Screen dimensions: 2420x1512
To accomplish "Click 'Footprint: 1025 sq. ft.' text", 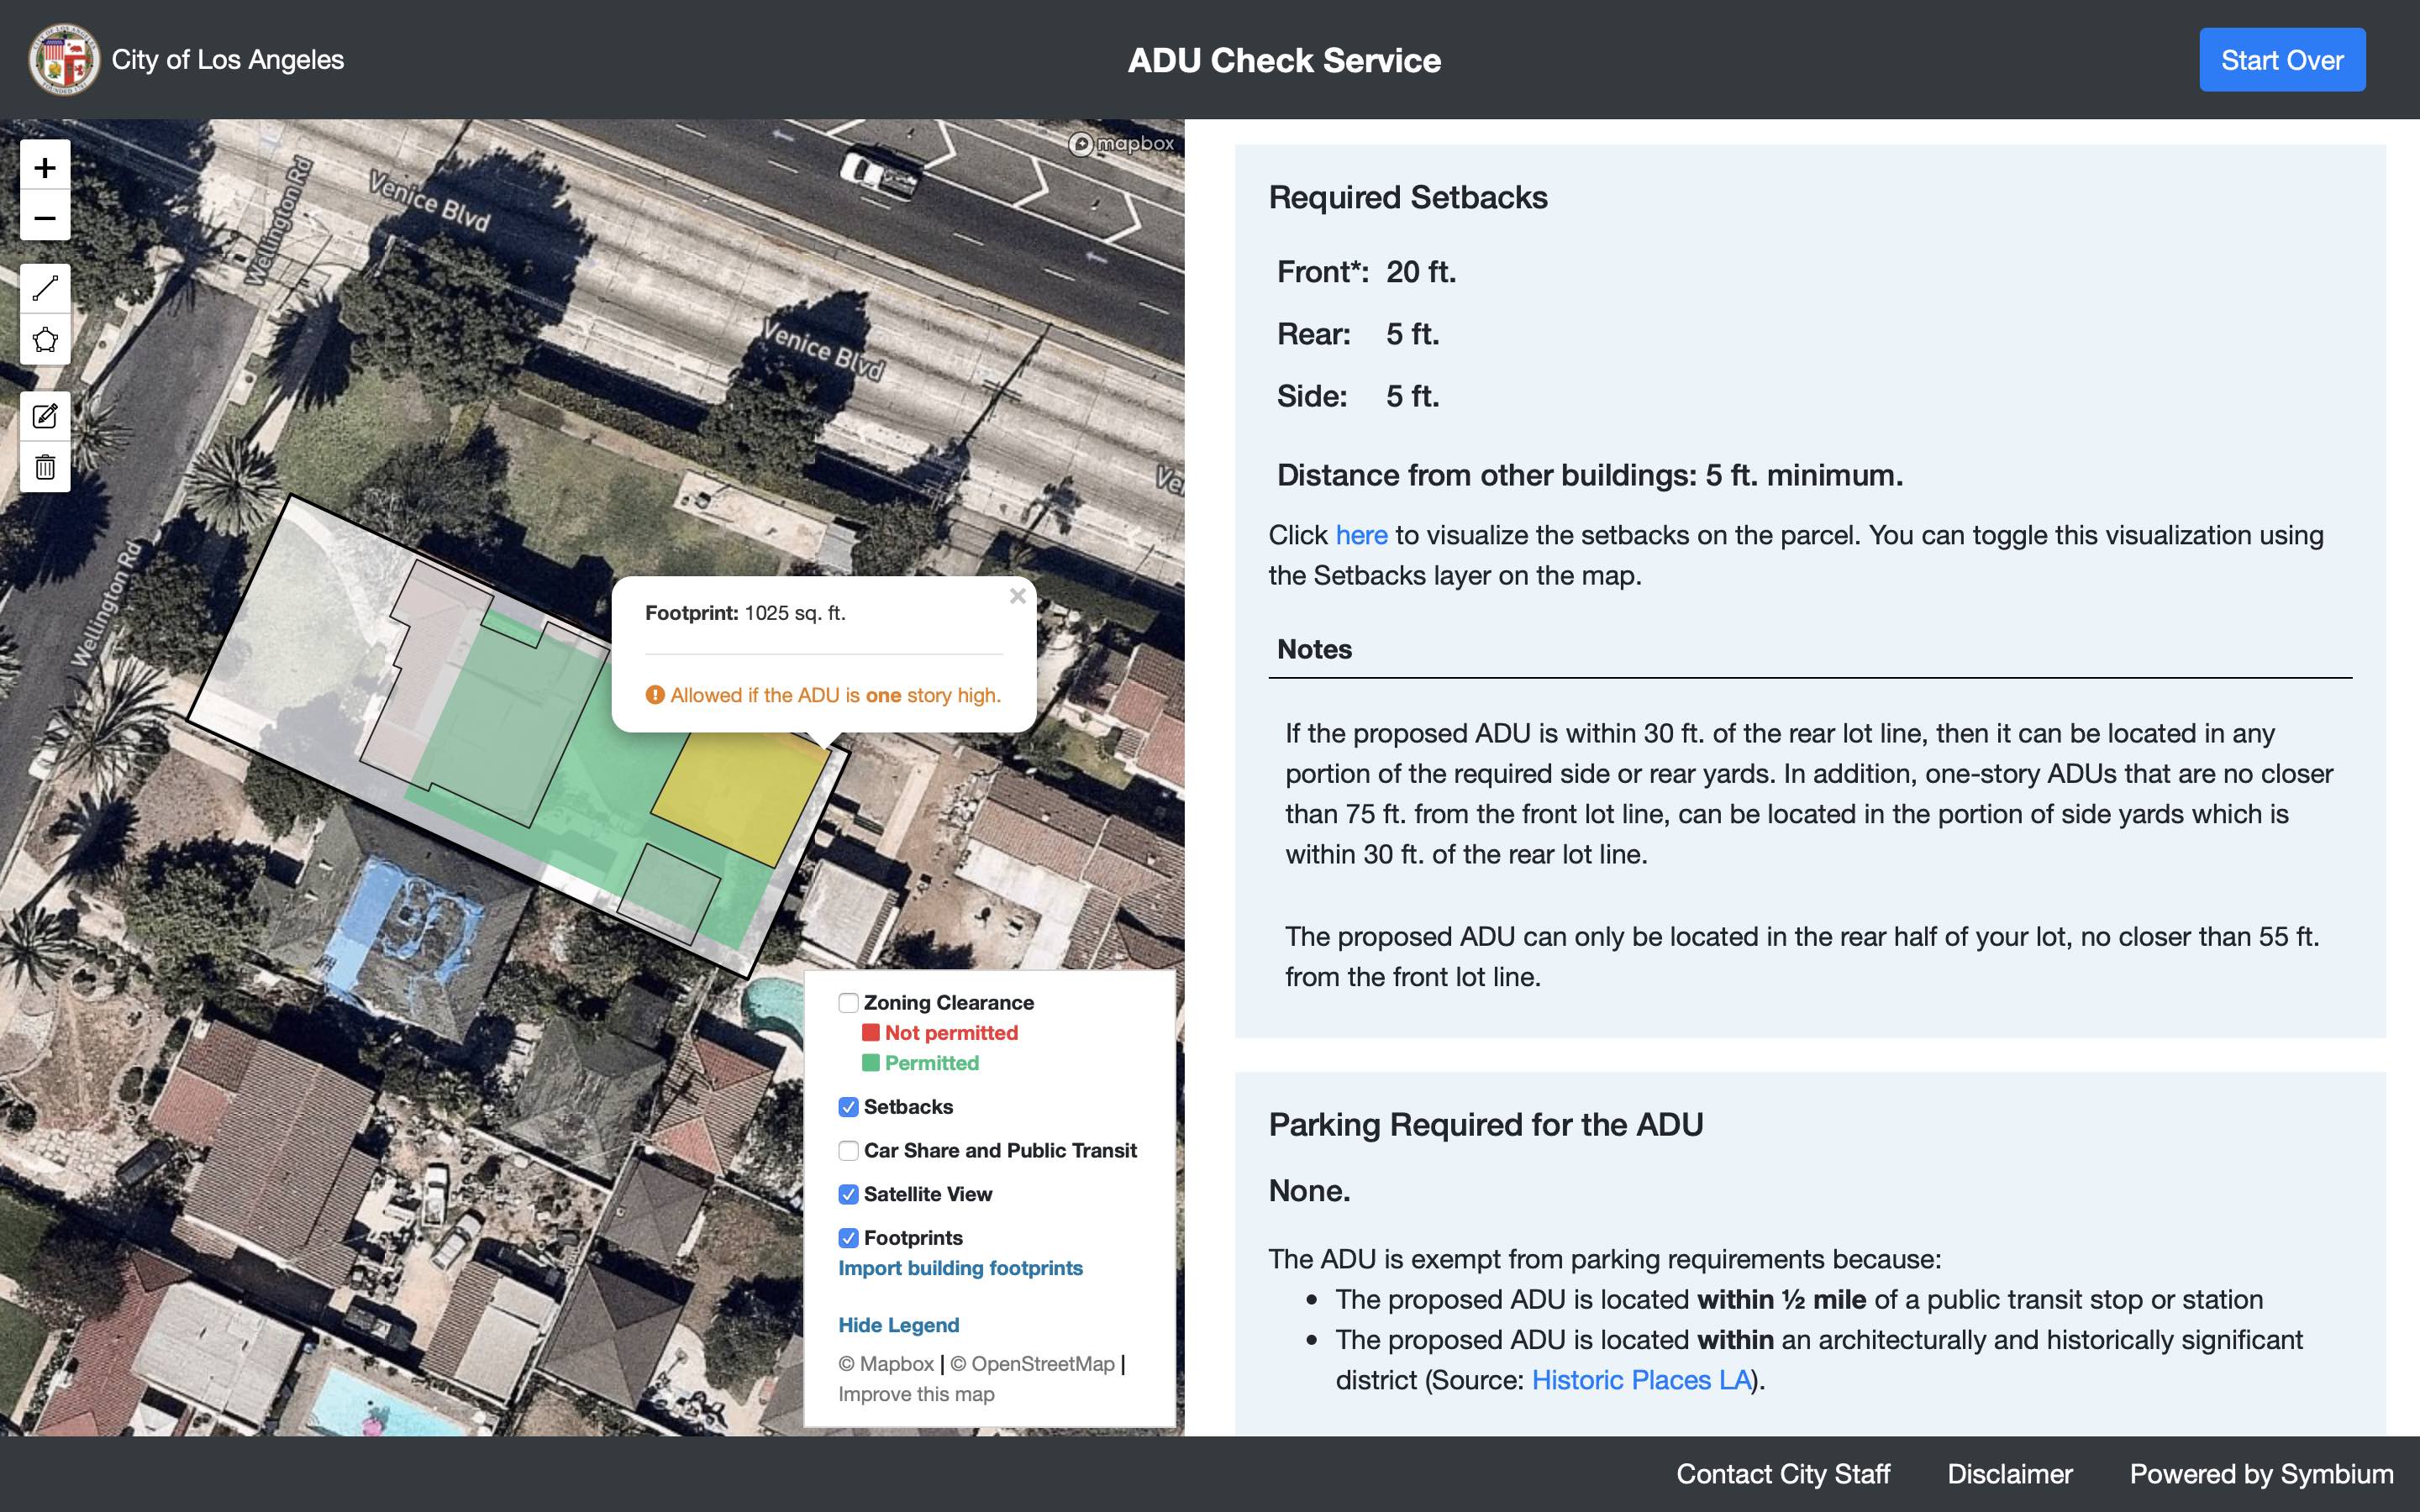I will click(x=745, y=613).
